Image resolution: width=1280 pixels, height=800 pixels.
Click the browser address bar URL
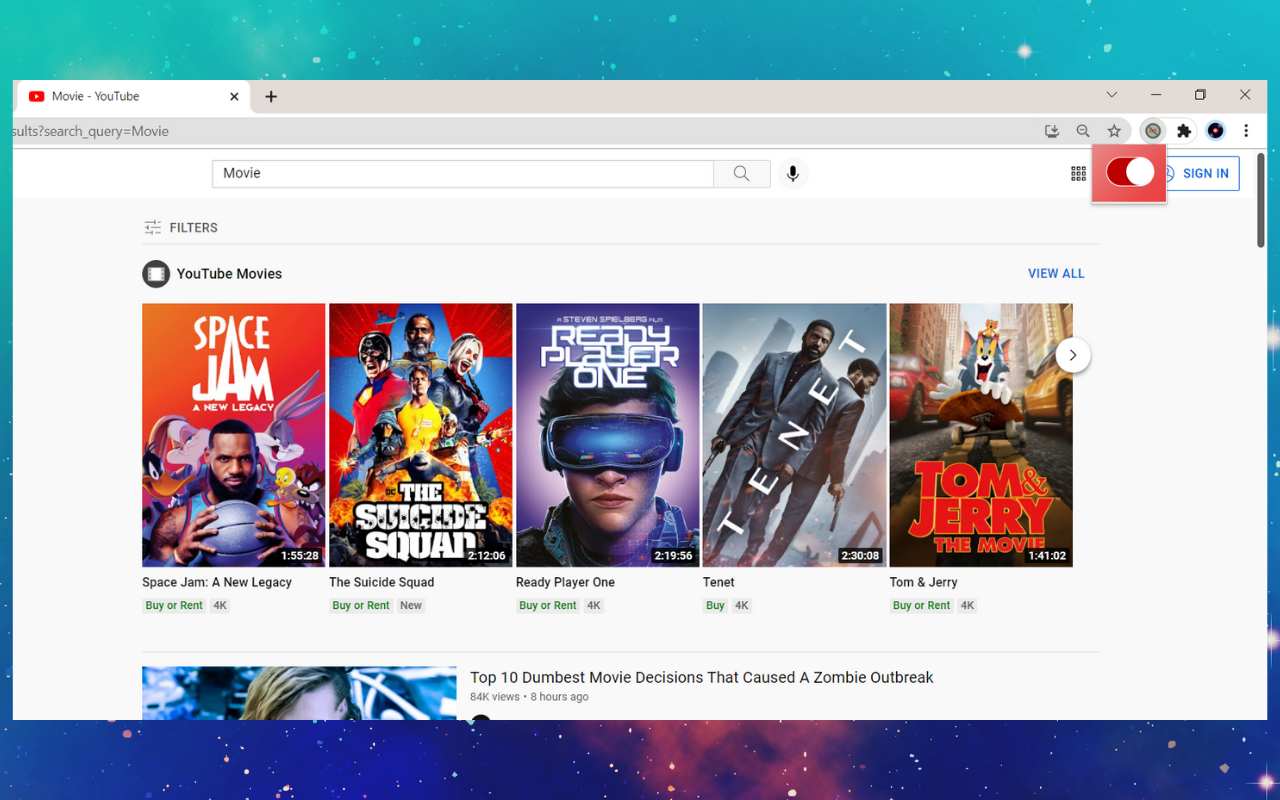[91, 131]
